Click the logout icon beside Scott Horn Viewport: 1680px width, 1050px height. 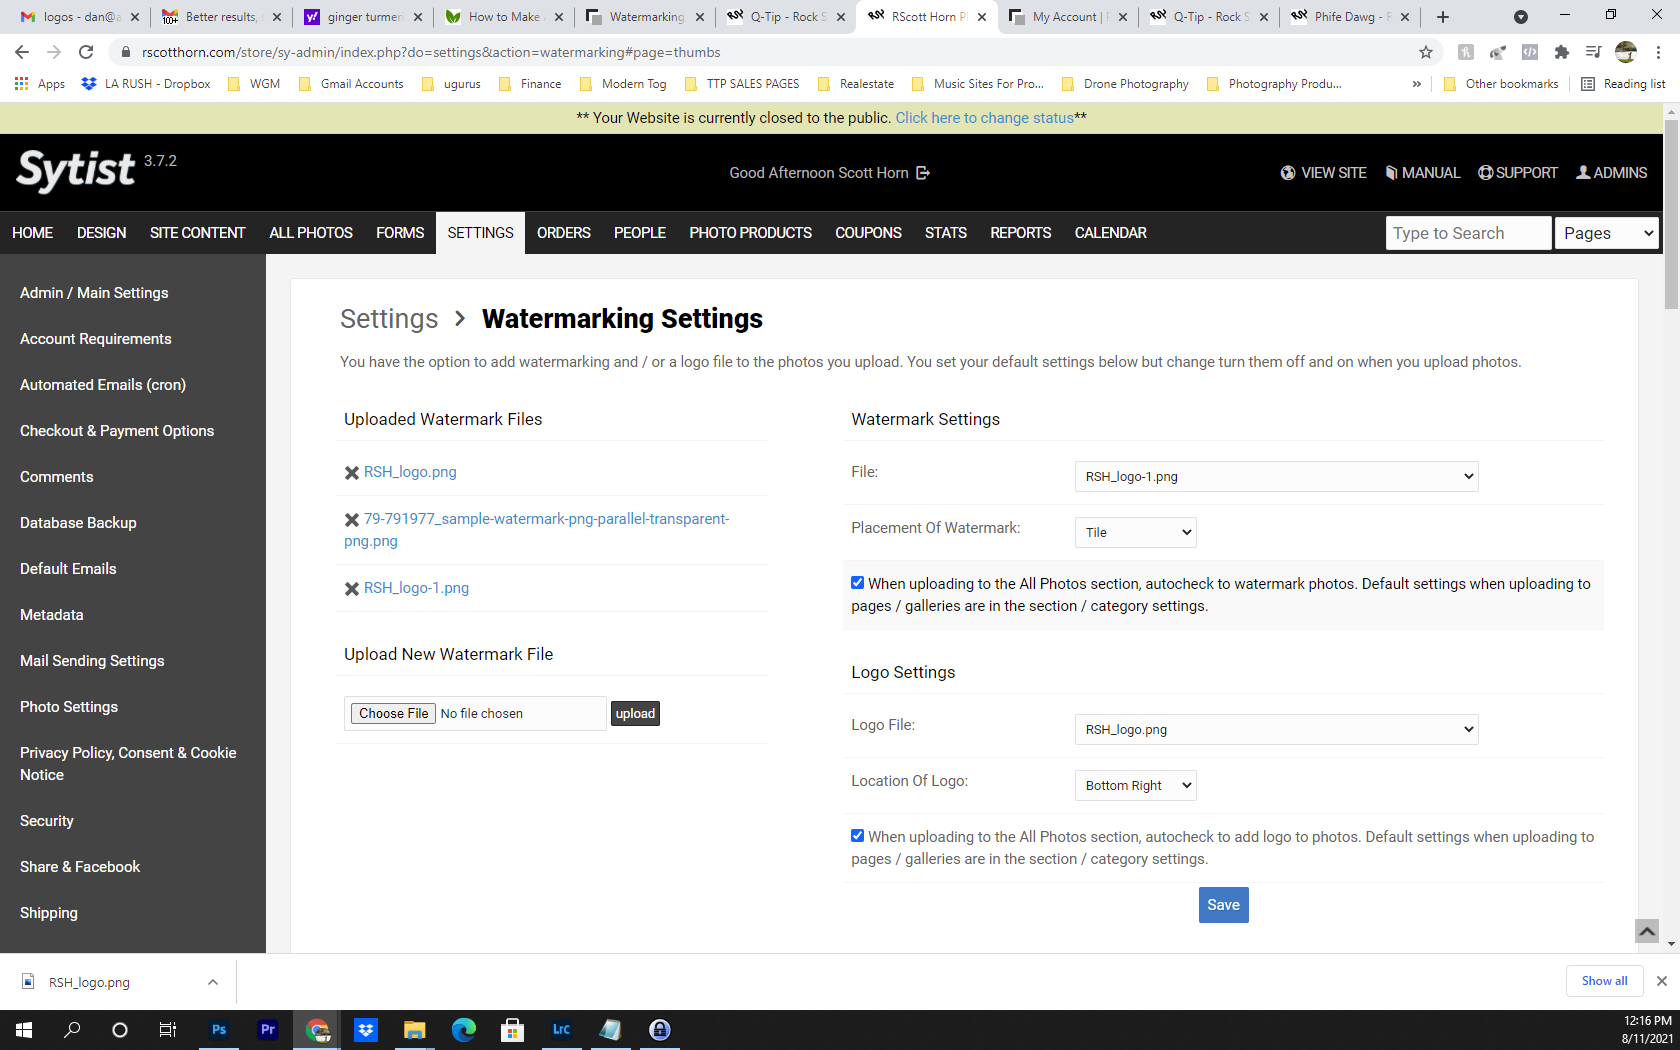click(x=923, y=173)
